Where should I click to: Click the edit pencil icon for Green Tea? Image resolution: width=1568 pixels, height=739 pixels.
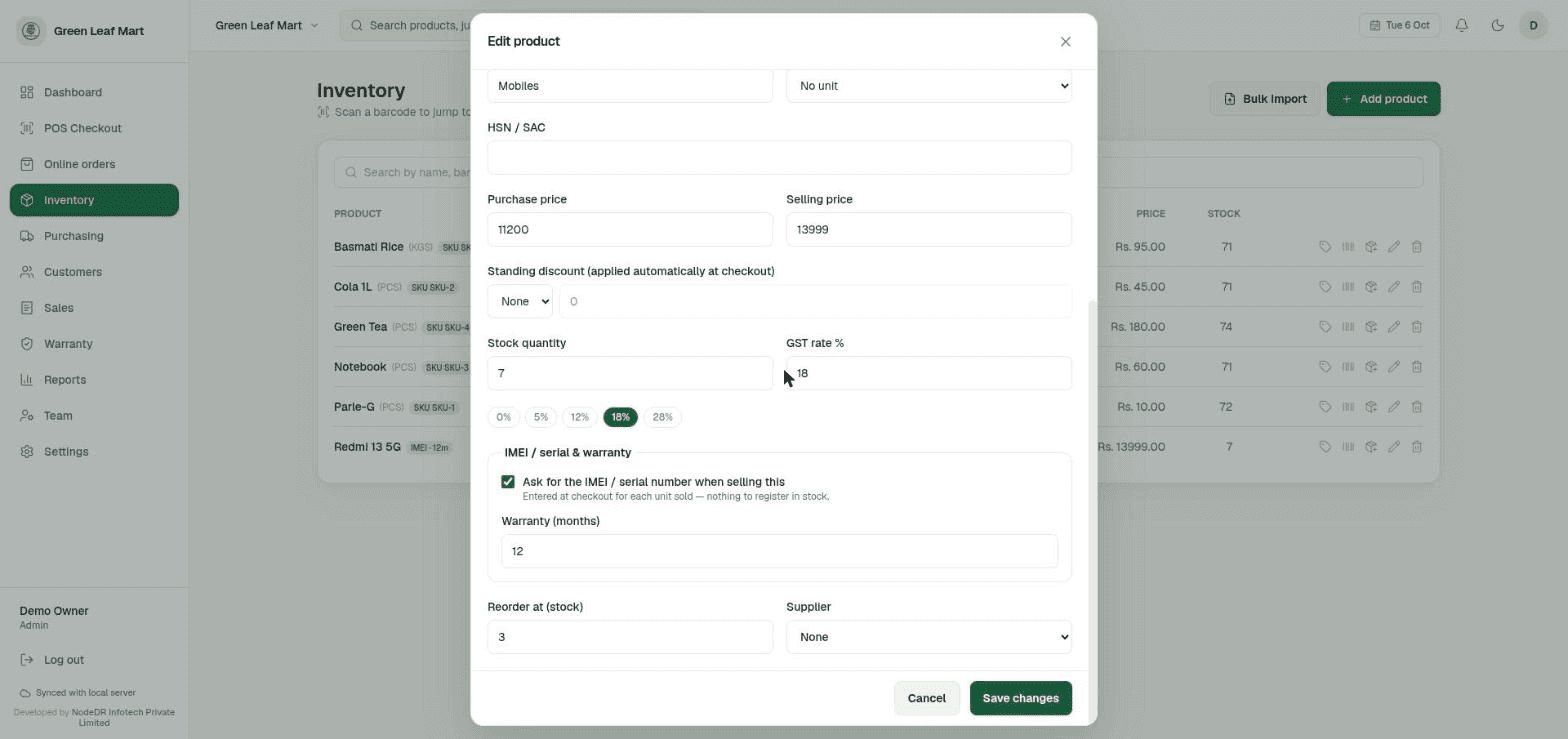[x=1394, y=327]
